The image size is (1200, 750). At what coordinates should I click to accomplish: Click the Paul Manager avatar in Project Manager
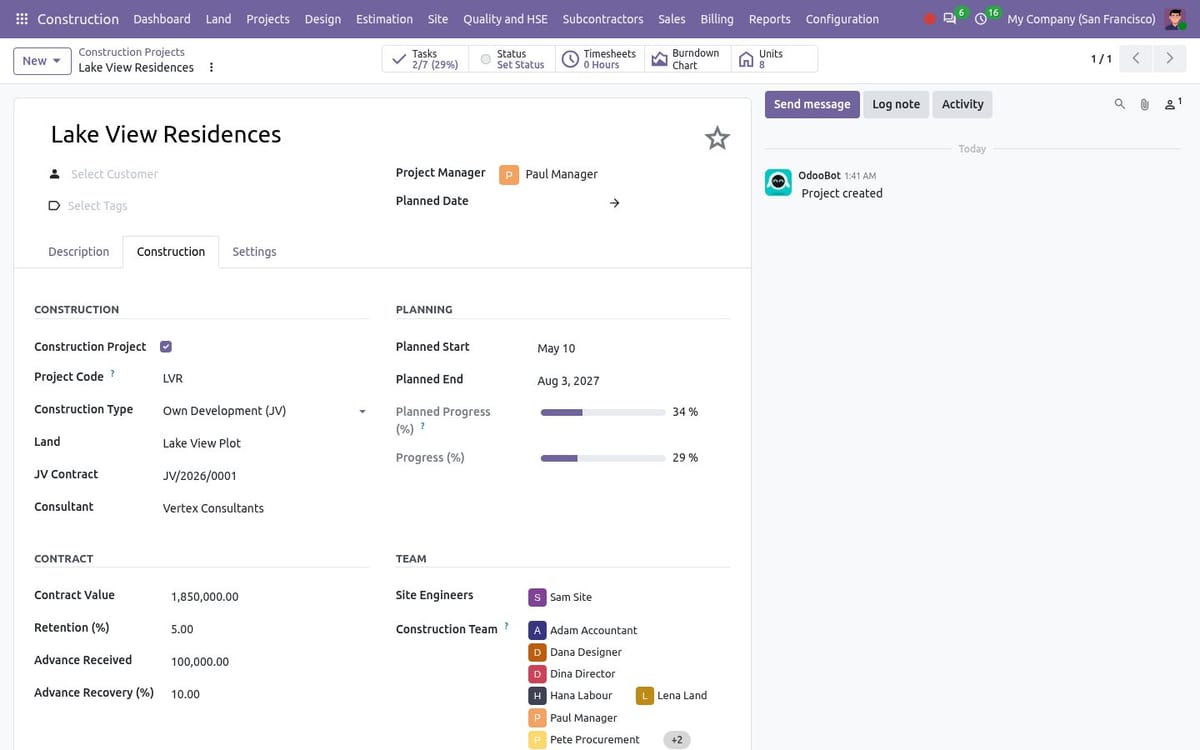click(508, 174)
